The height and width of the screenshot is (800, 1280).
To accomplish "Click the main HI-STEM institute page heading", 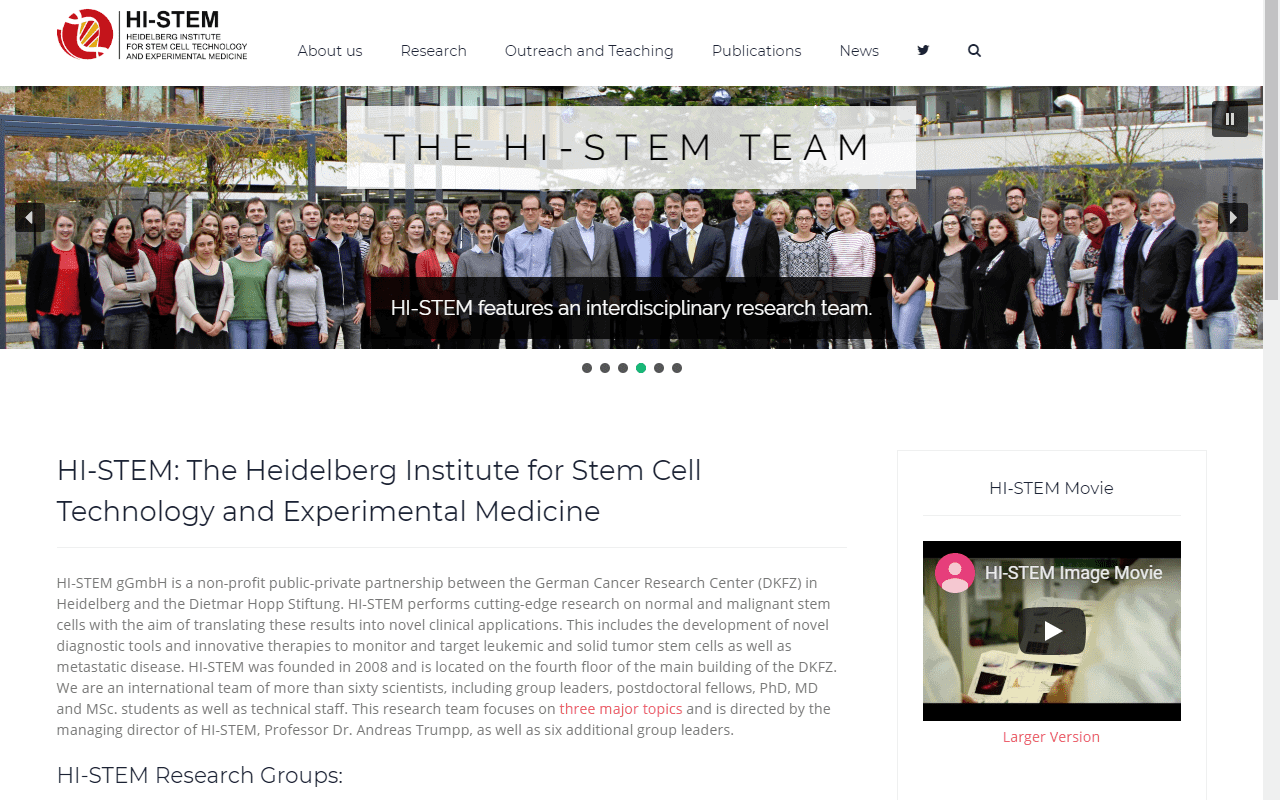I will pos(379,490).
